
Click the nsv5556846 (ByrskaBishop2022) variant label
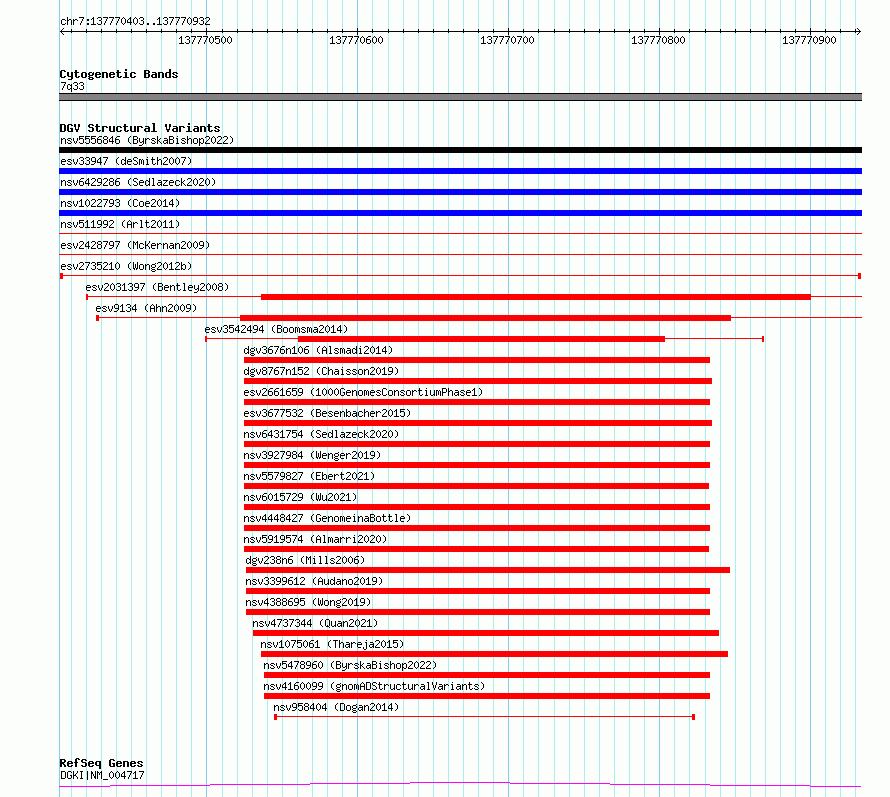coord(147,140)
